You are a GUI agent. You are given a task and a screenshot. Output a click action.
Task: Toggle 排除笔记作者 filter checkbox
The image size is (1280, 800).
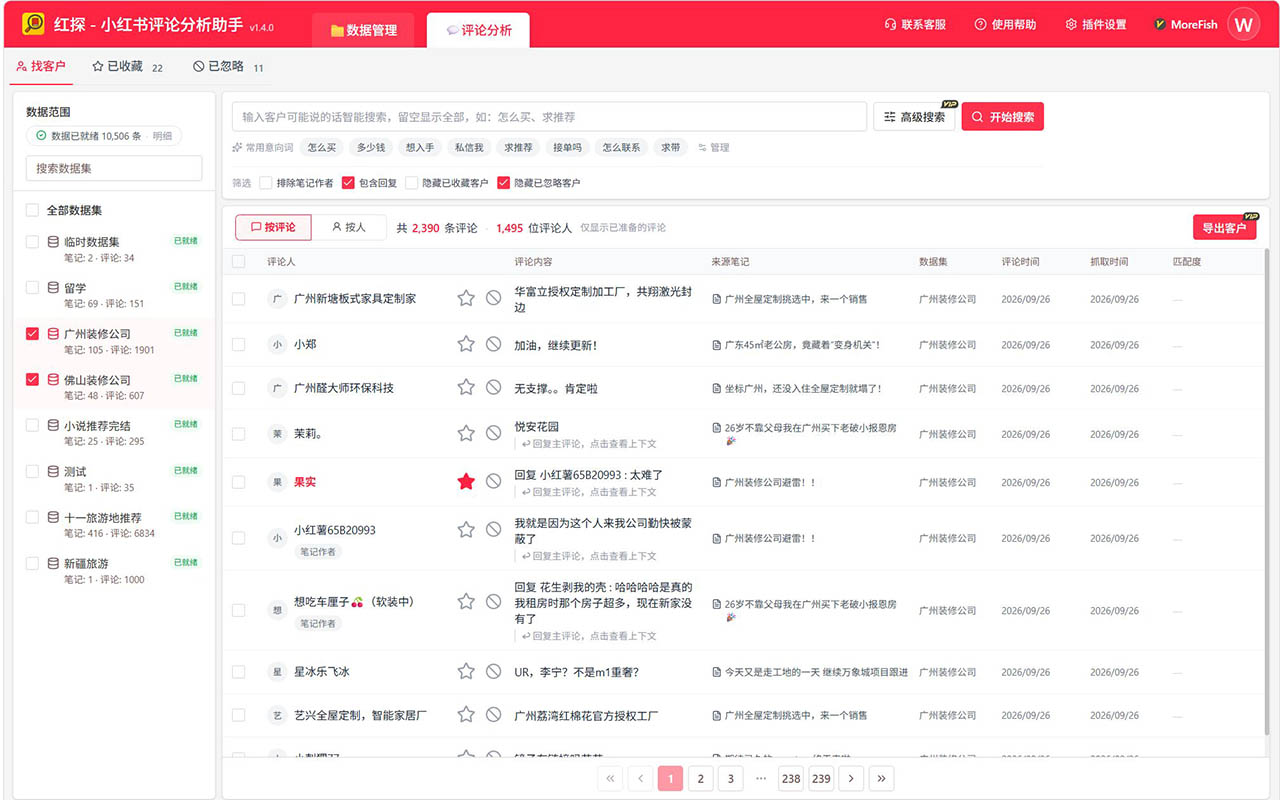[x=266, y=183]
